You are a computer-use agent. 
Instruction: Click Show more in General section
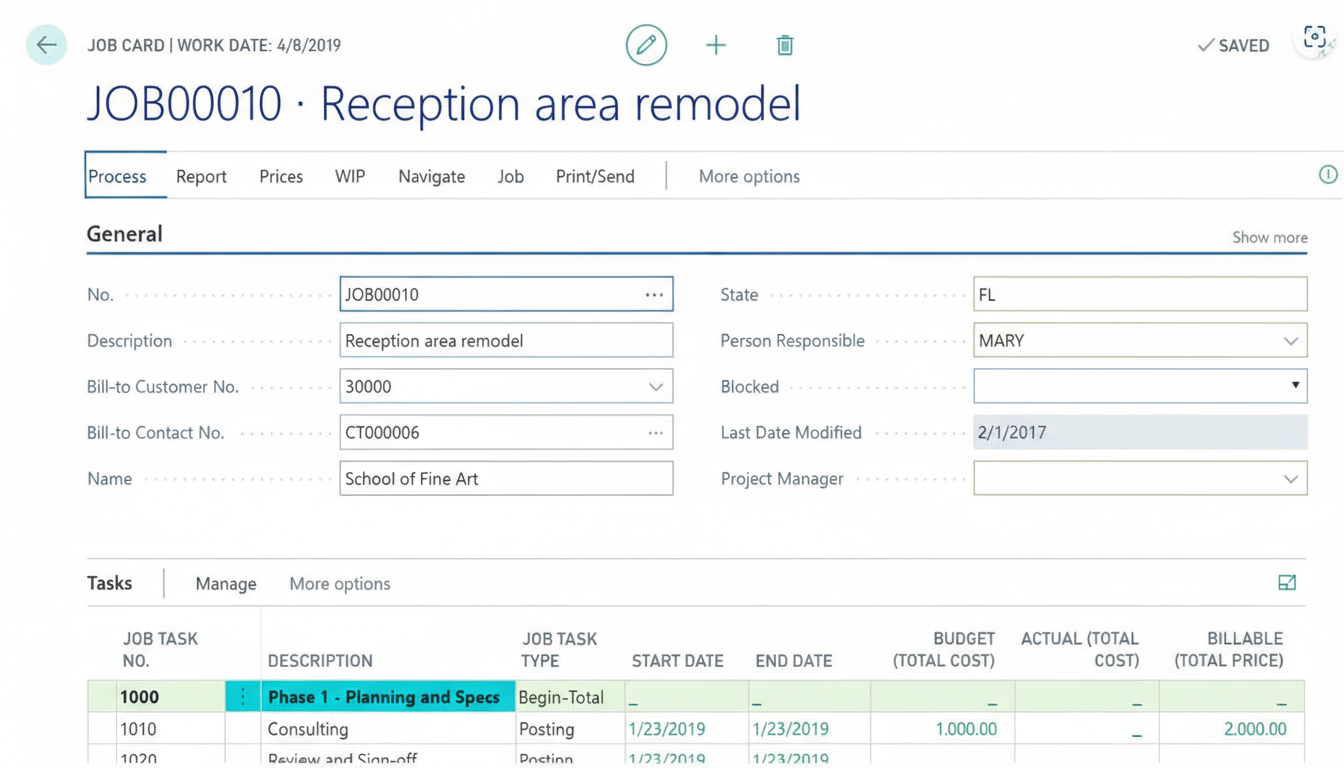pos(1269,237)
